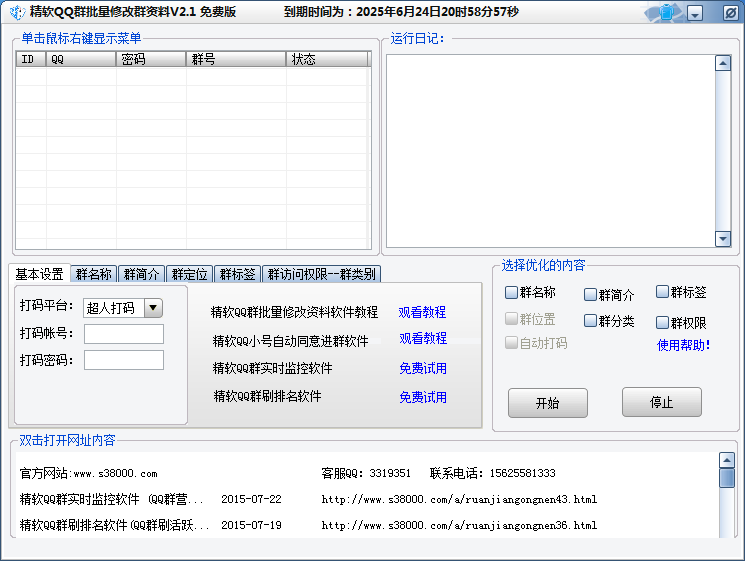Switch to the 群定位 tab
This screenshot has height=561, width=745.
[189, 274]
